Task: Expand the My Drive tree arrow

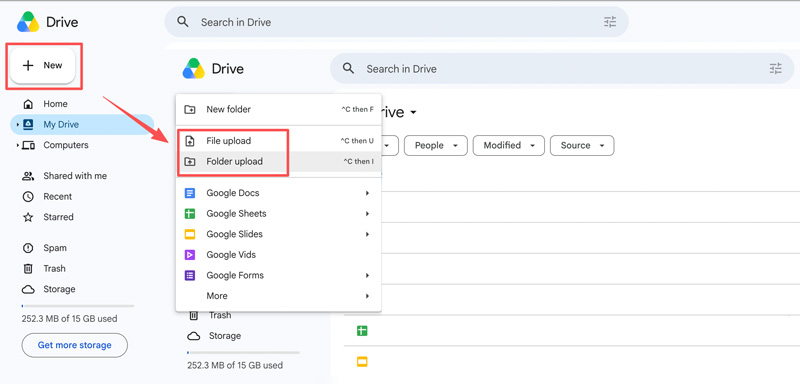Action: (17, 124)
